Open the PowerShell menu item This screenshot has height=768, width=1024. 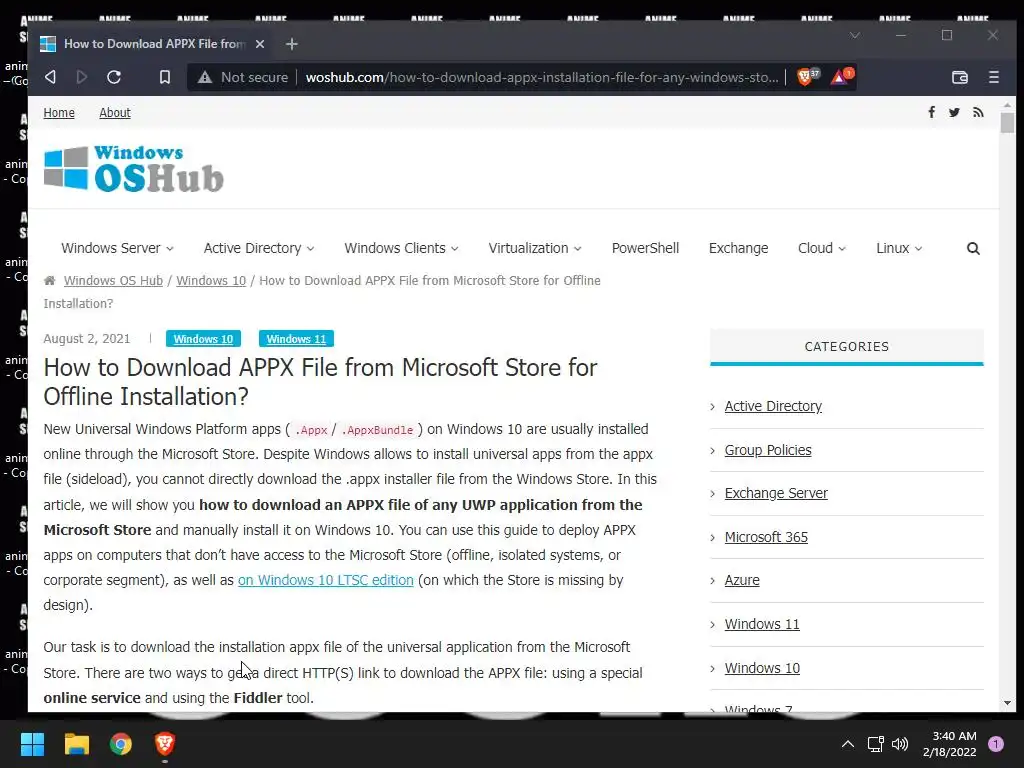coord(645,248)
